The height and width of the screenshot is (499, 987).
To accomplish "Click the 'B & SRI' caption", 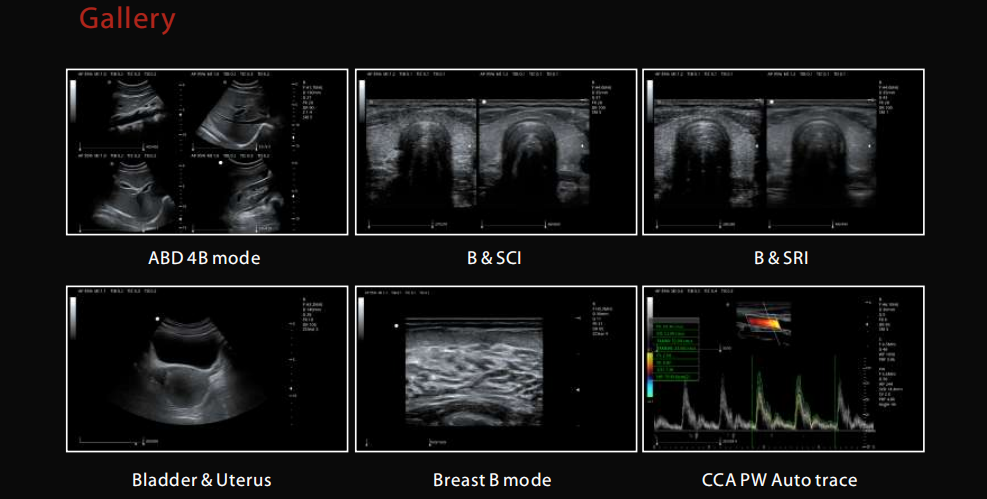I will click(781, 258).
